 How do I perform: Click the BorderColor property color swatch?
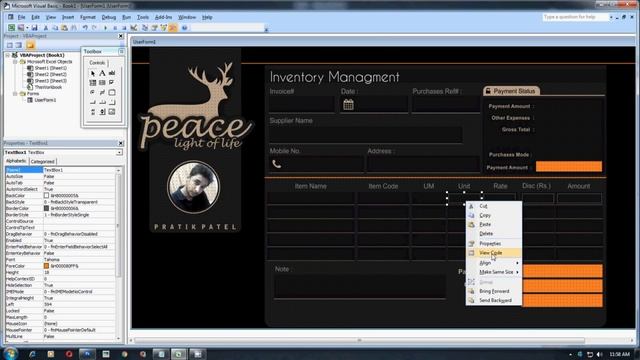click(47, 208)
